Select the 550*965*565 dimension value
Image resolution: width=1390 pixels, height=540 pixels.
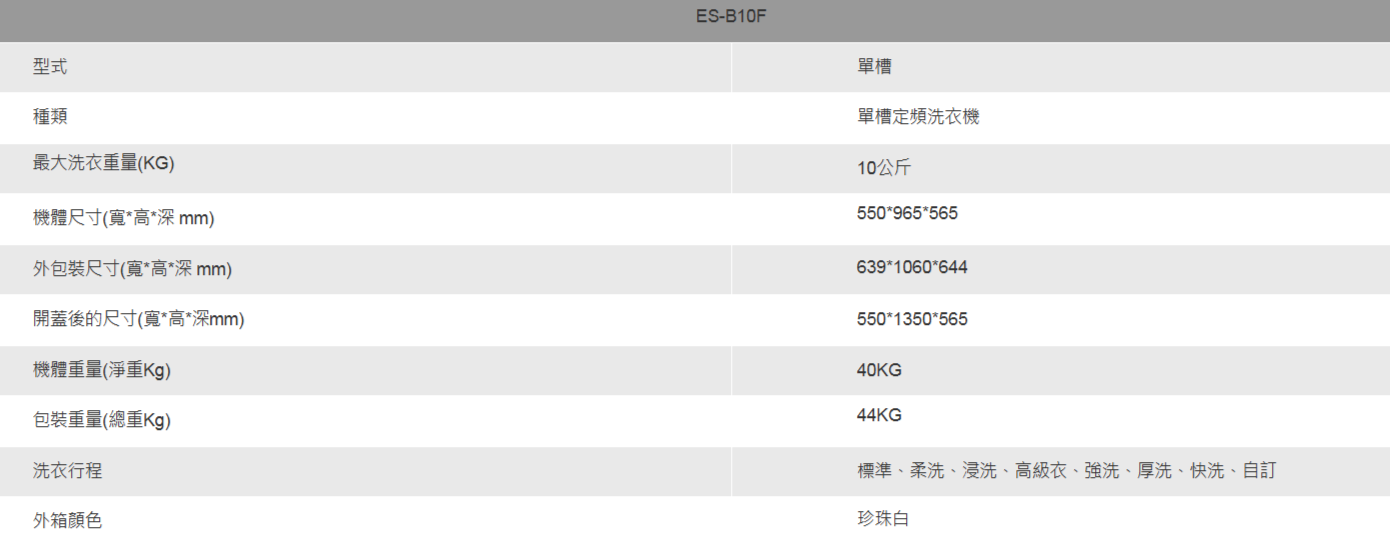[907, 213]
